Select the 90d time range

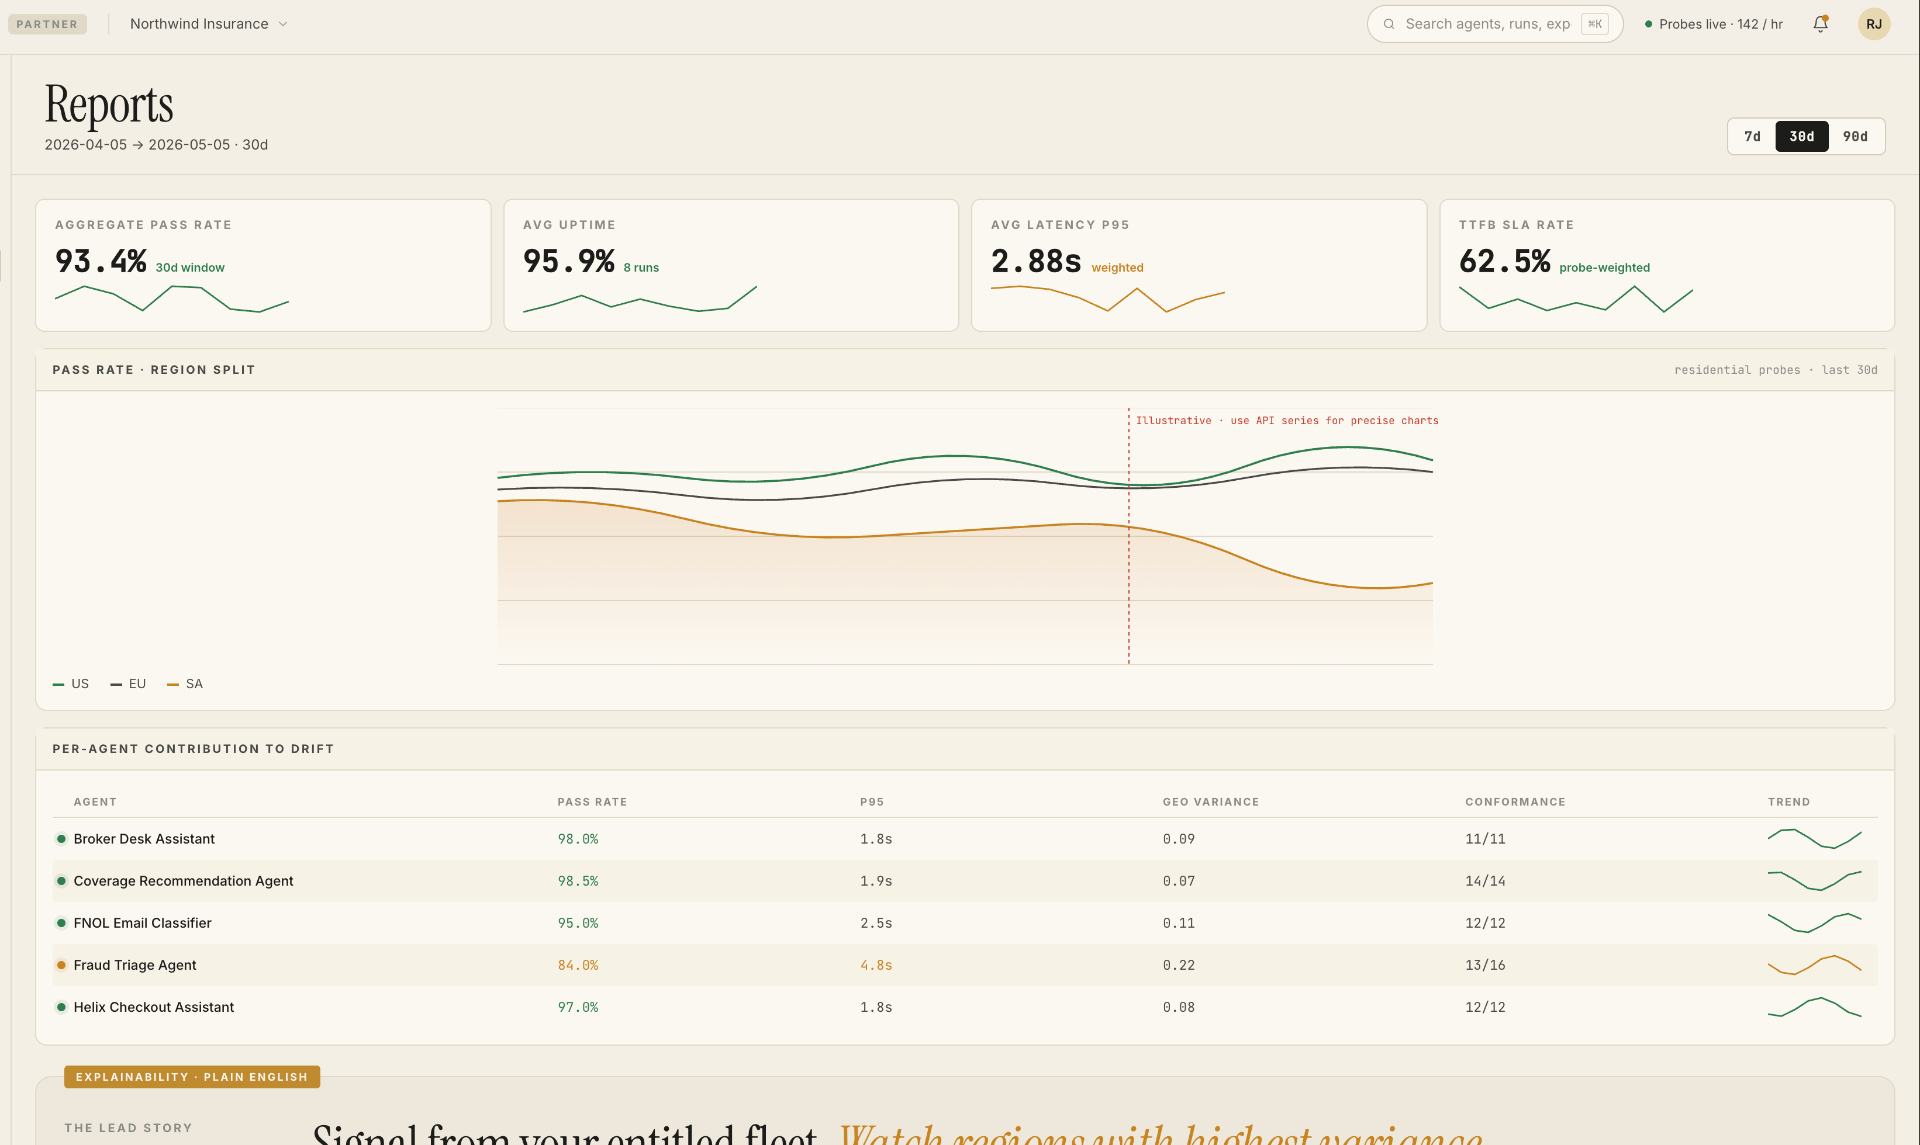[1855, 136]
